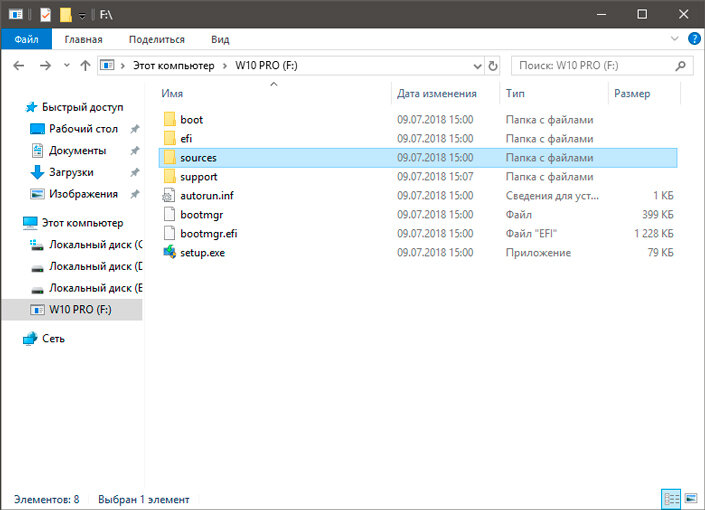The image size is (705, 510).
Task: Expand the ribbon with the chevron
Action: click(x=674, y=39)
